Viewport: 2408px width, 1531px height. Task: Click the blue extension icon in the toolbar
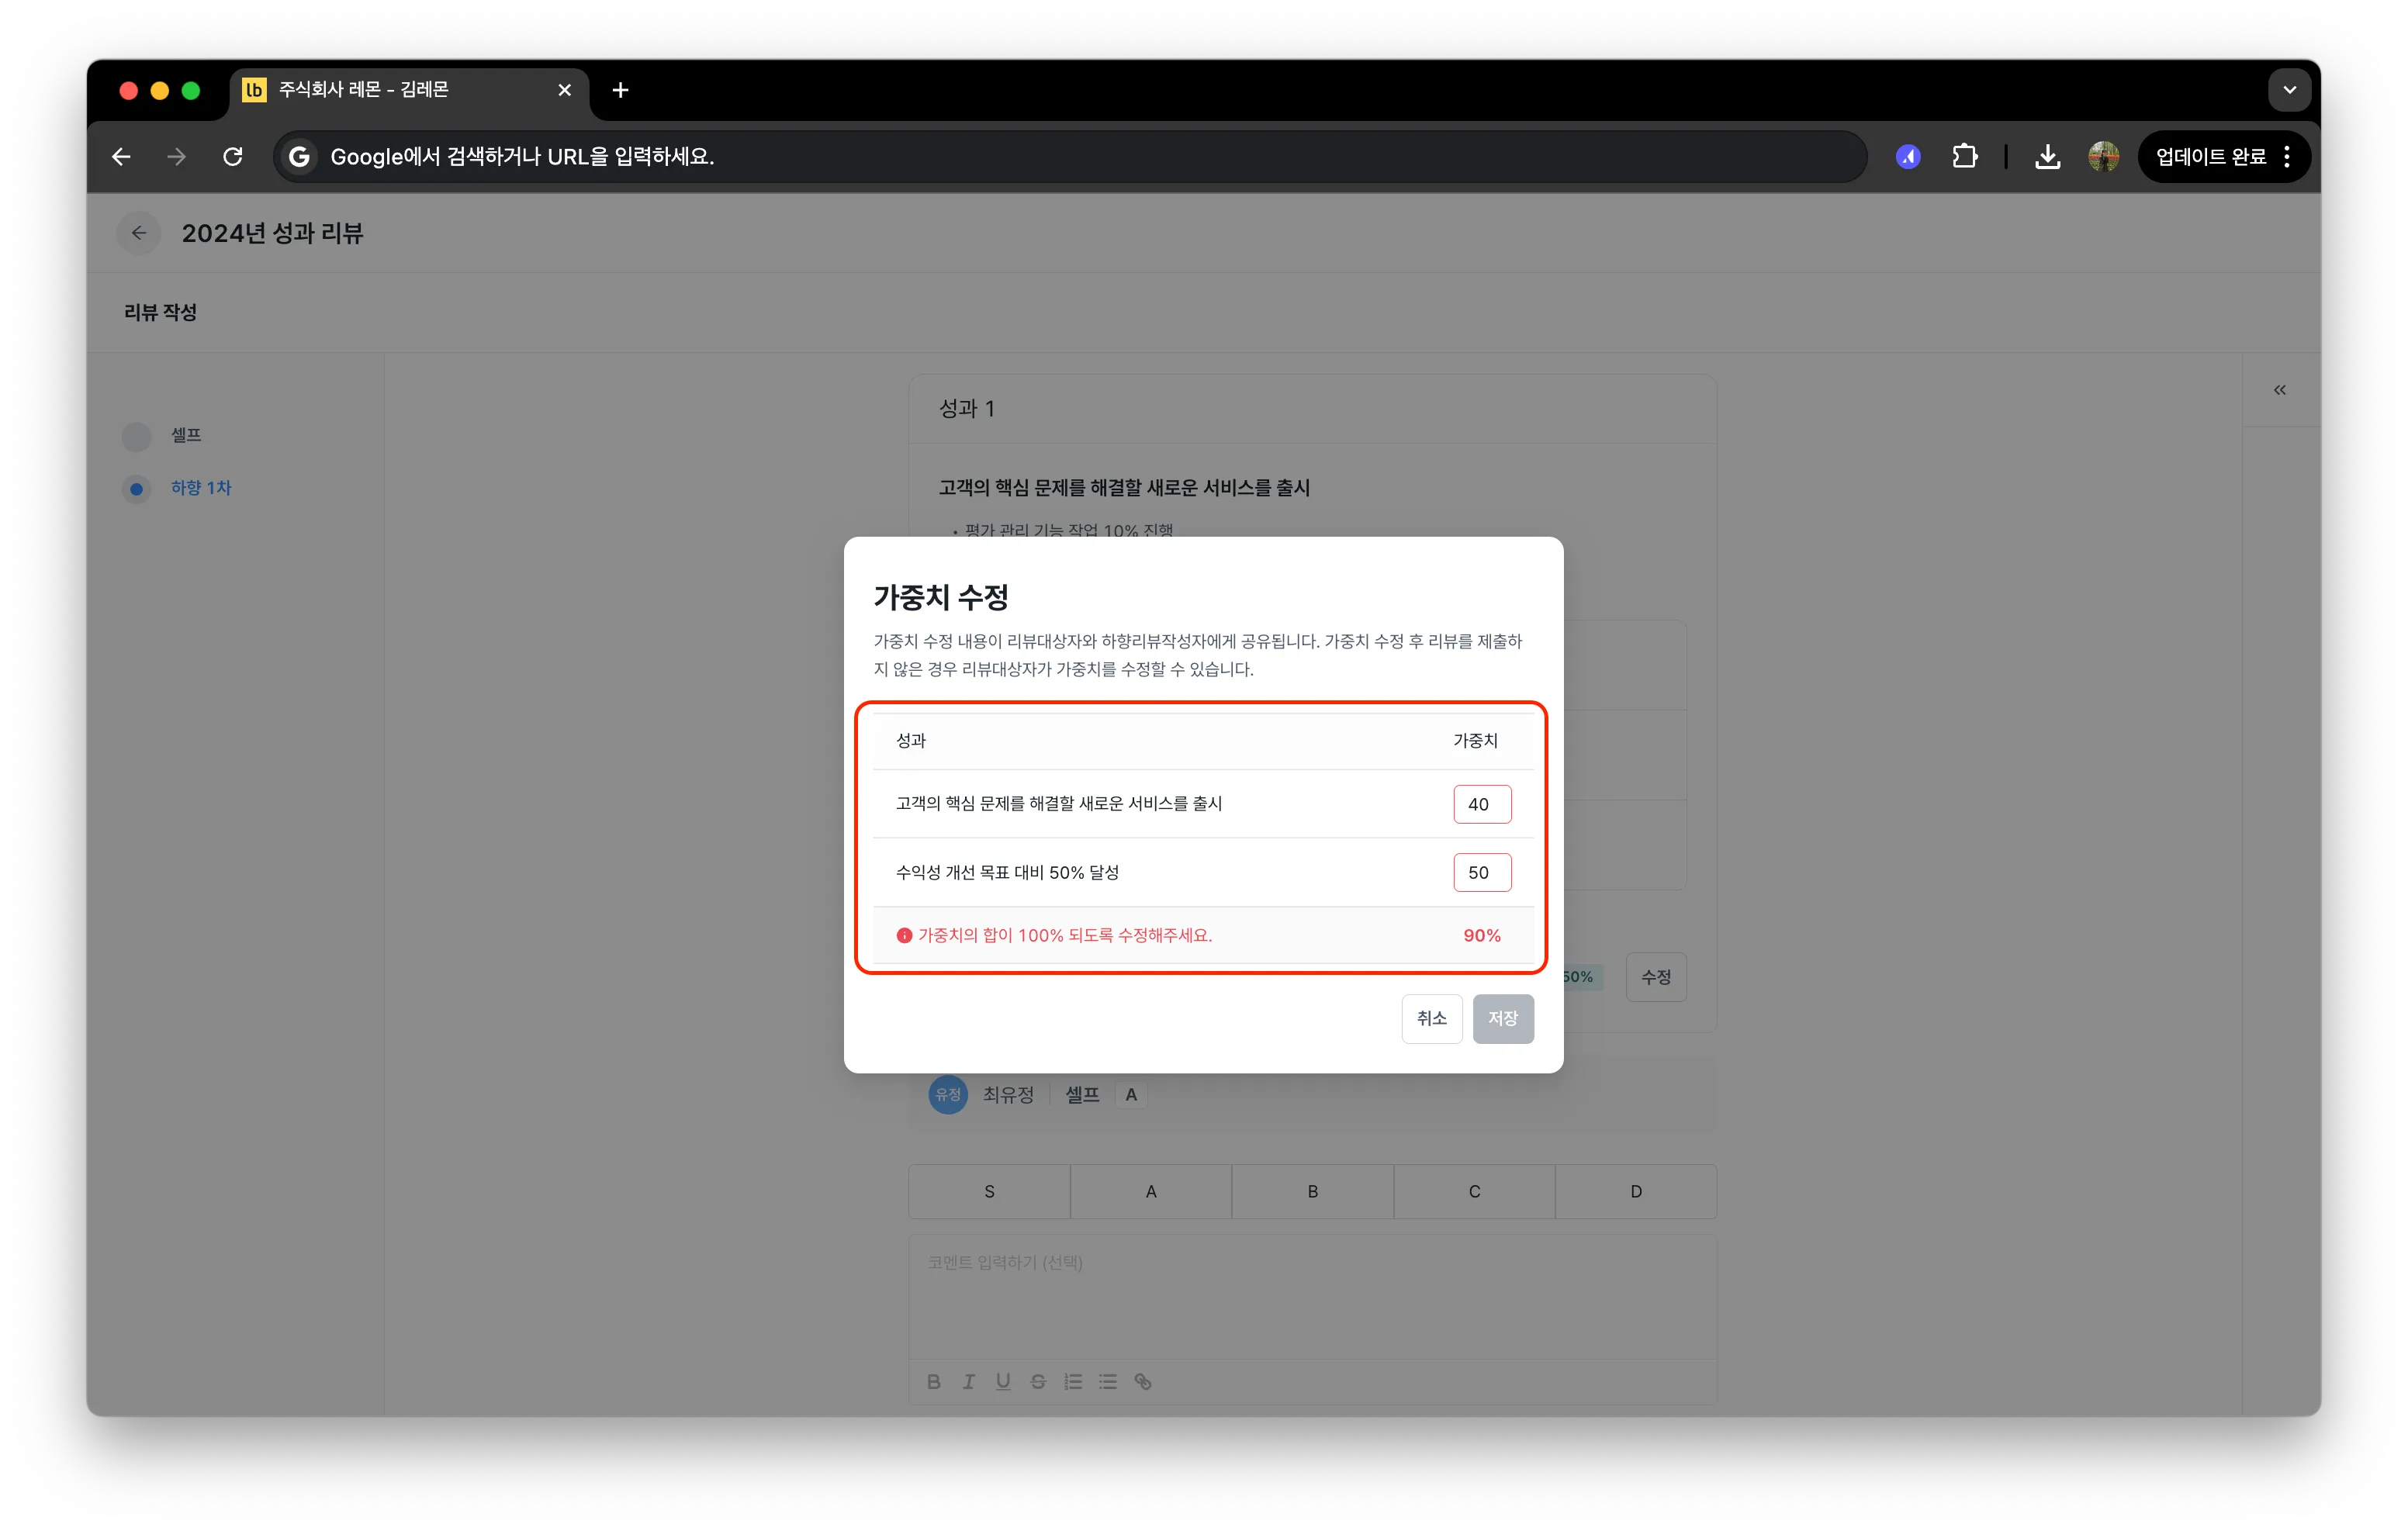tap(1908, 157)
